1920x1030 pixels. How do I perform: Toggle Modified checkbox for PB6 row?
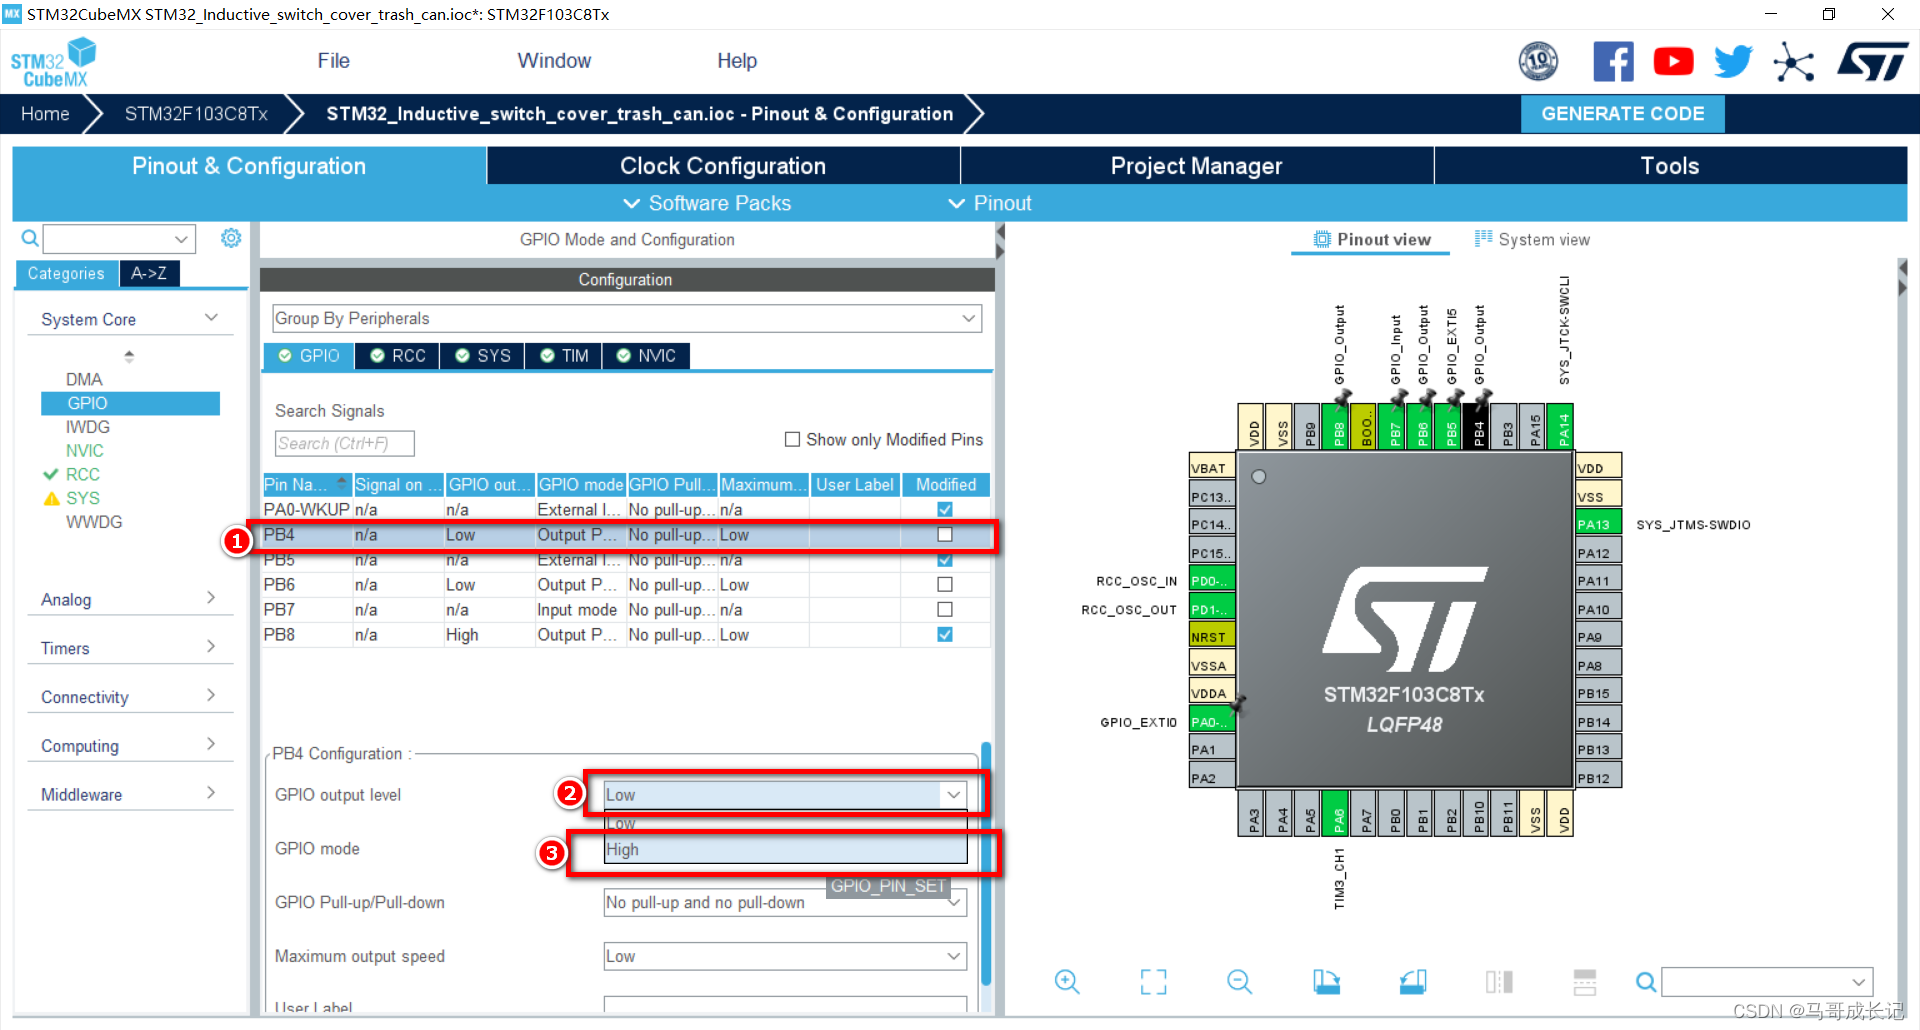(x=945, y=584)
